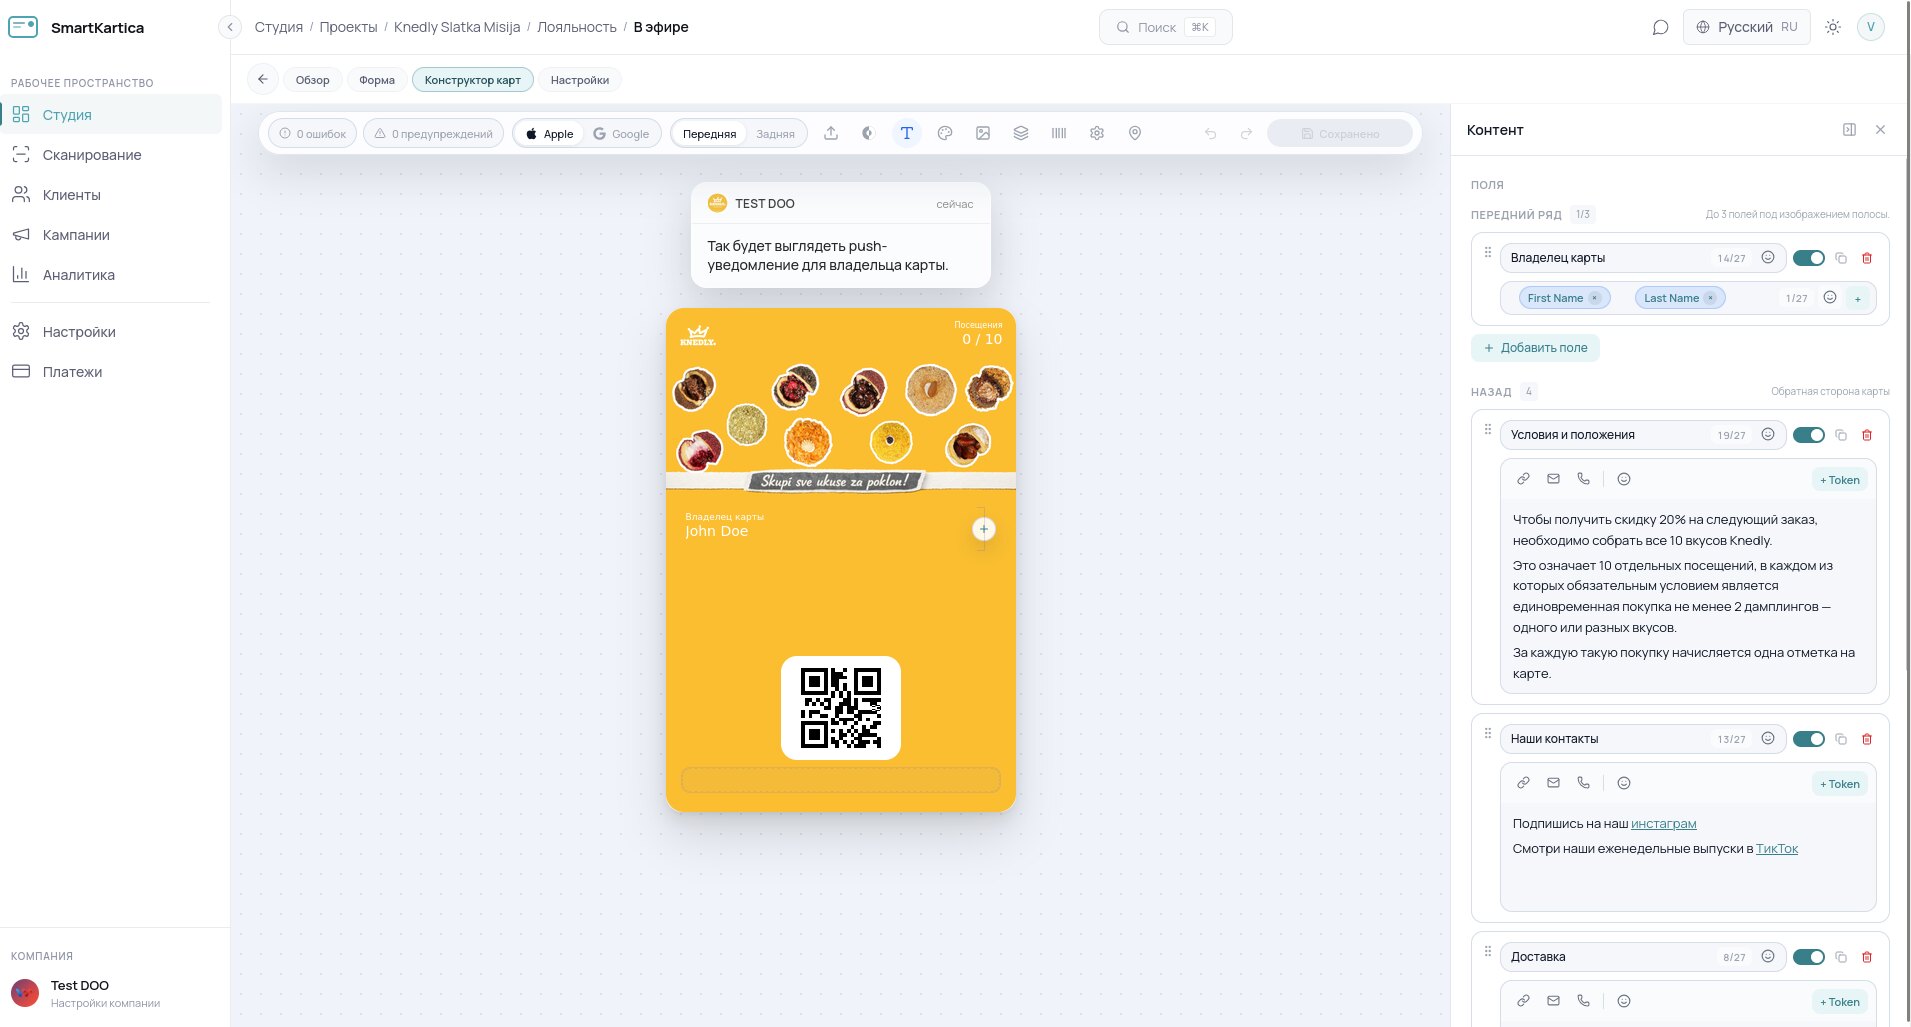
Task: Open emoji picker for Владелец карты label
Action: pos(1768,257)
